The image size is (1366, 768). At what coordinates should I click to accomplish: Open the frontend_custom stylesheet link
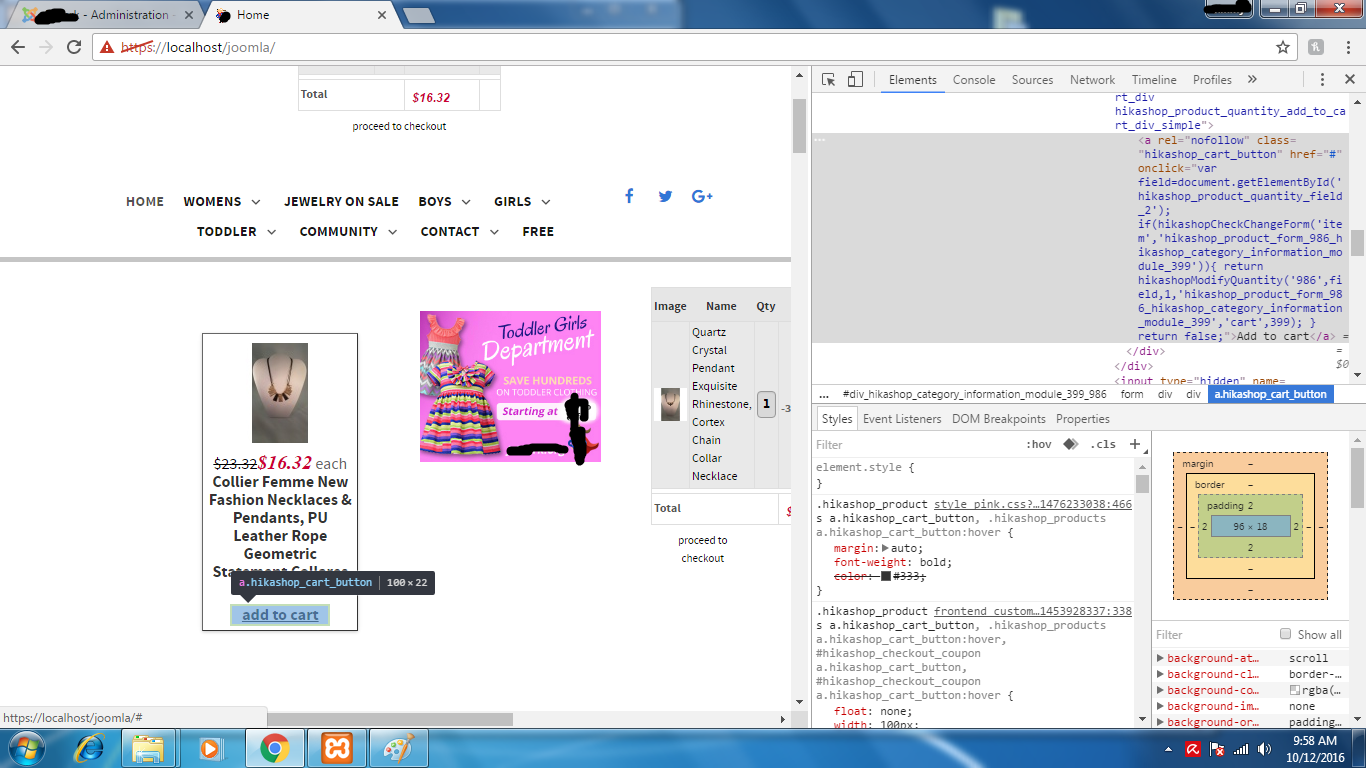point(1033,611)
